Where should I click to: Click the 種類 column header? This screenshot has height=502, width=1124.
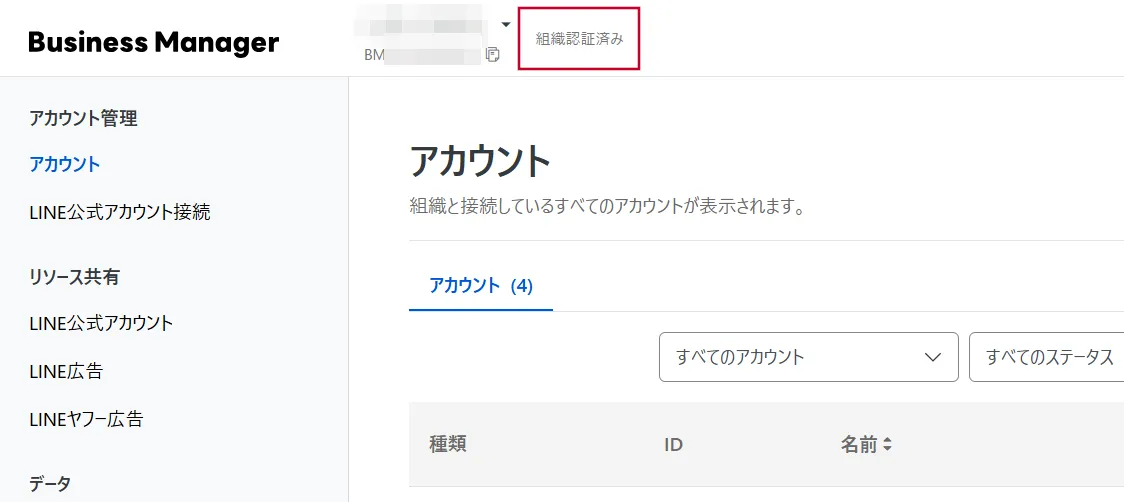(x=448, y=444)
